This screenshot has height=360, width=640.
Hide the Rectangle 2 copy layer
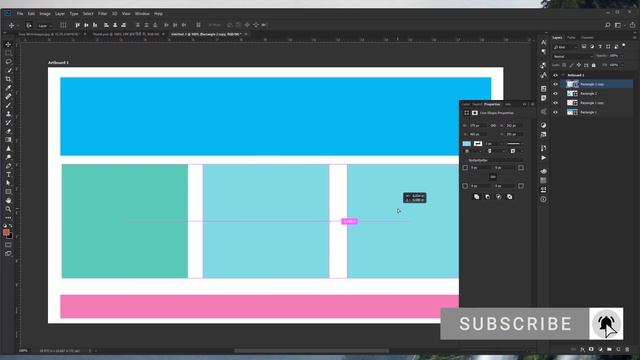tap(555, 84)
